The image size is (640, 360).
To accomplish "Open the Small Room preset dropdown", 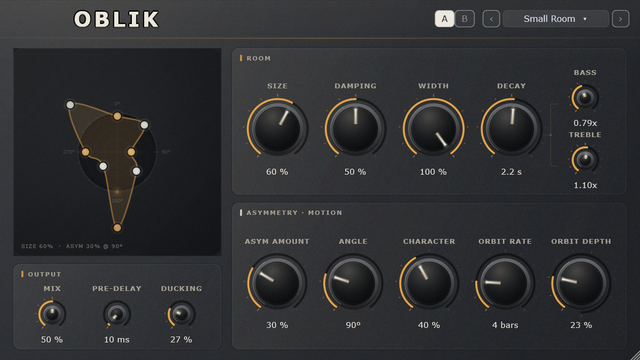I will click(556, 19).
